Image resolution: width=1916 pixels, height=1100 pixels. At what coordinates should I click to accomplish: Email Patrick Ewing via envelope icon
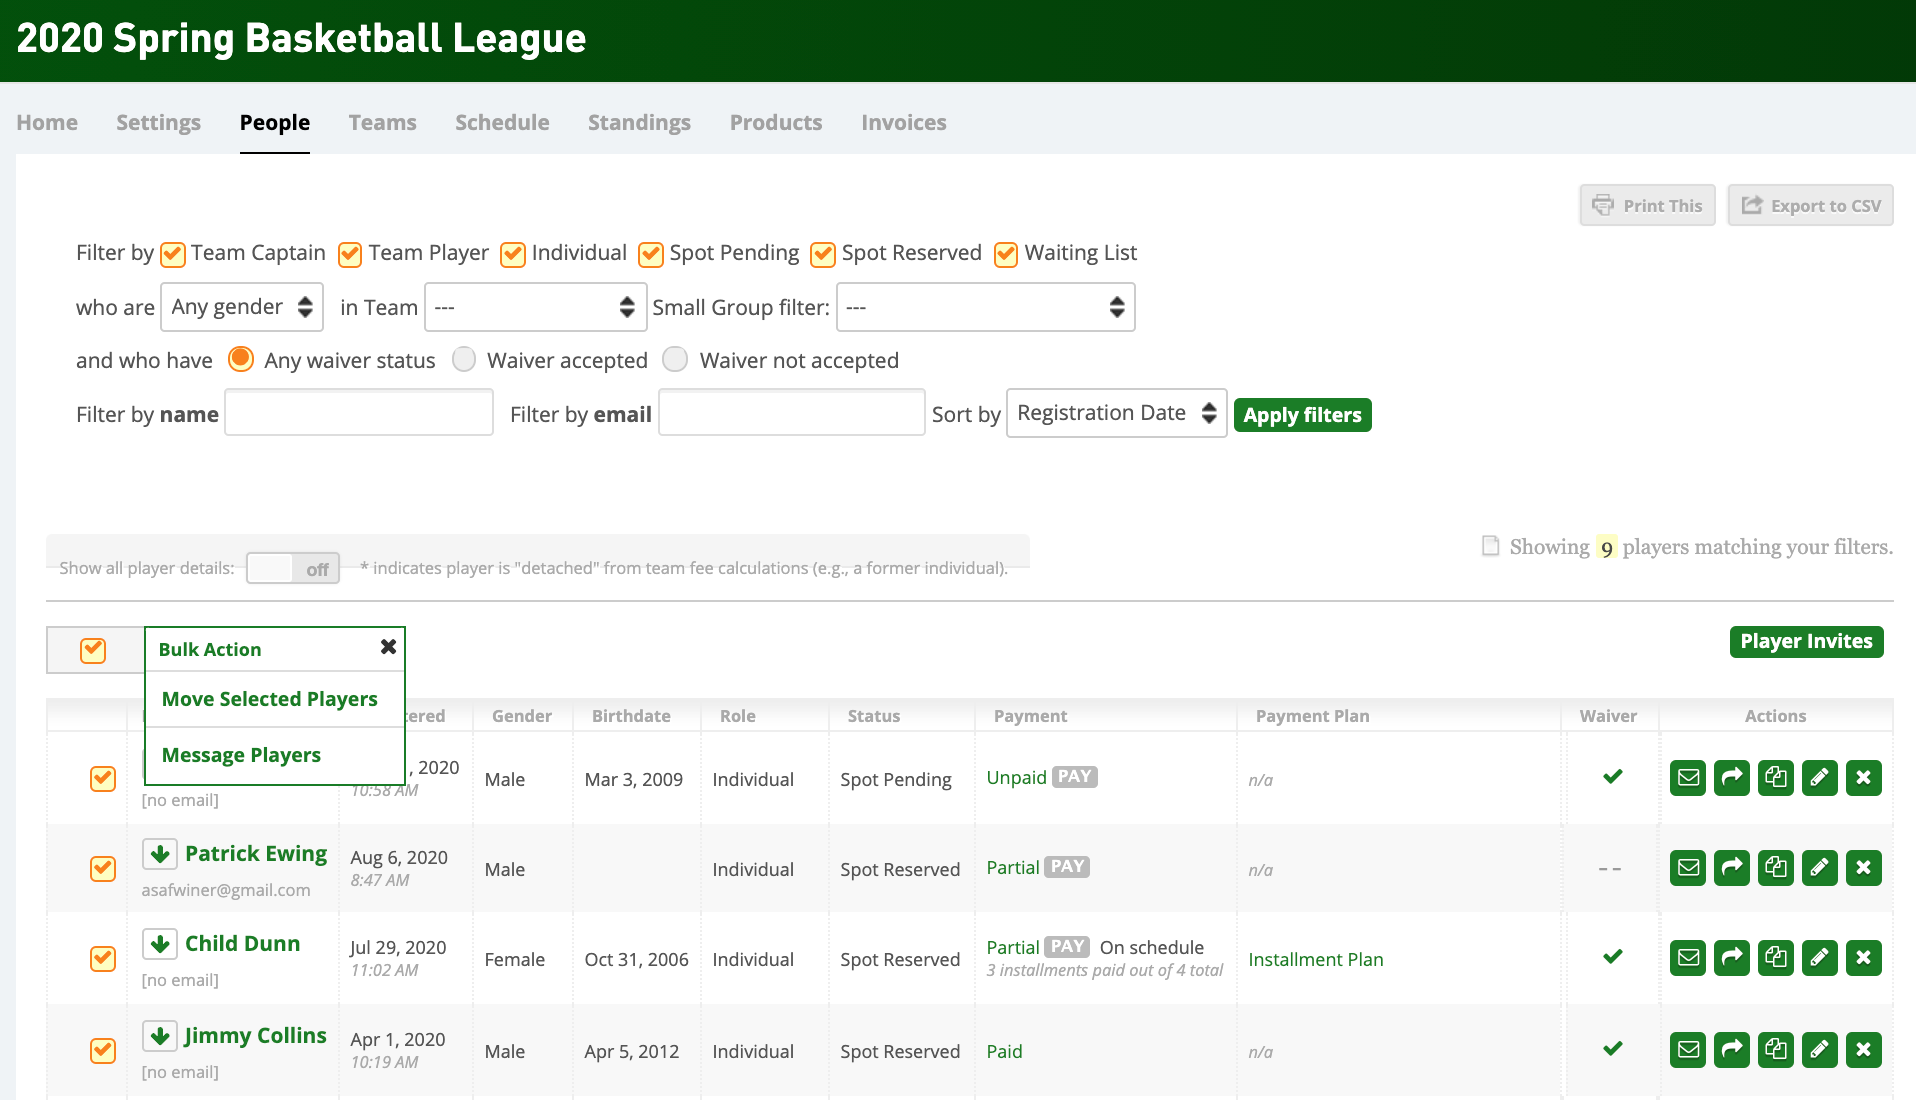[x=1688, y=868]
